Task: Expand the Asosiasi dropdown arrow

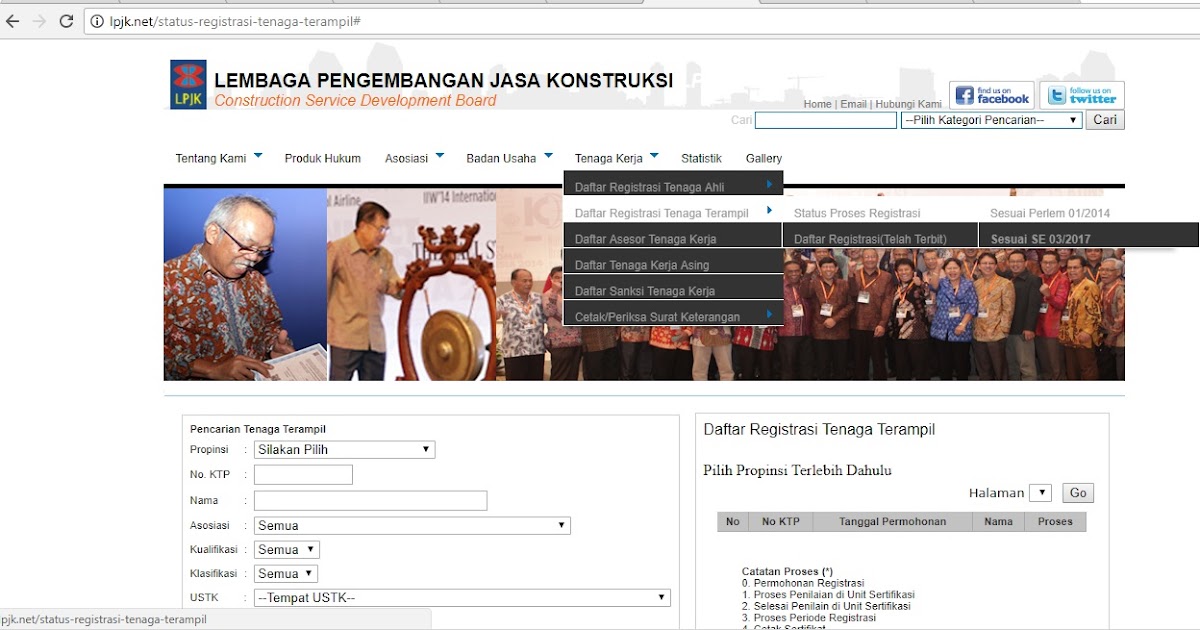Action: click(438, 156)
